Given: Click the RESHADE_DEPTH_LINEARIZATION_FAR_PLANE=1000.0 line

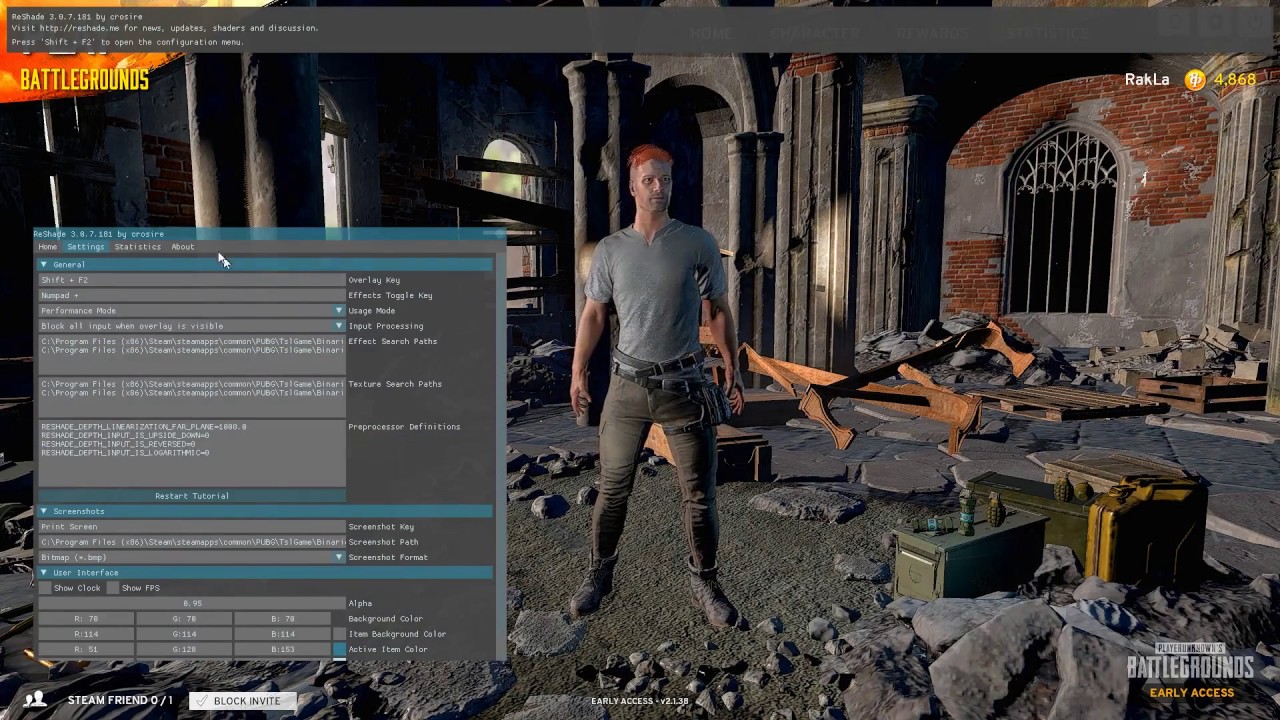Looking at the screenshot, I should 143,427.
